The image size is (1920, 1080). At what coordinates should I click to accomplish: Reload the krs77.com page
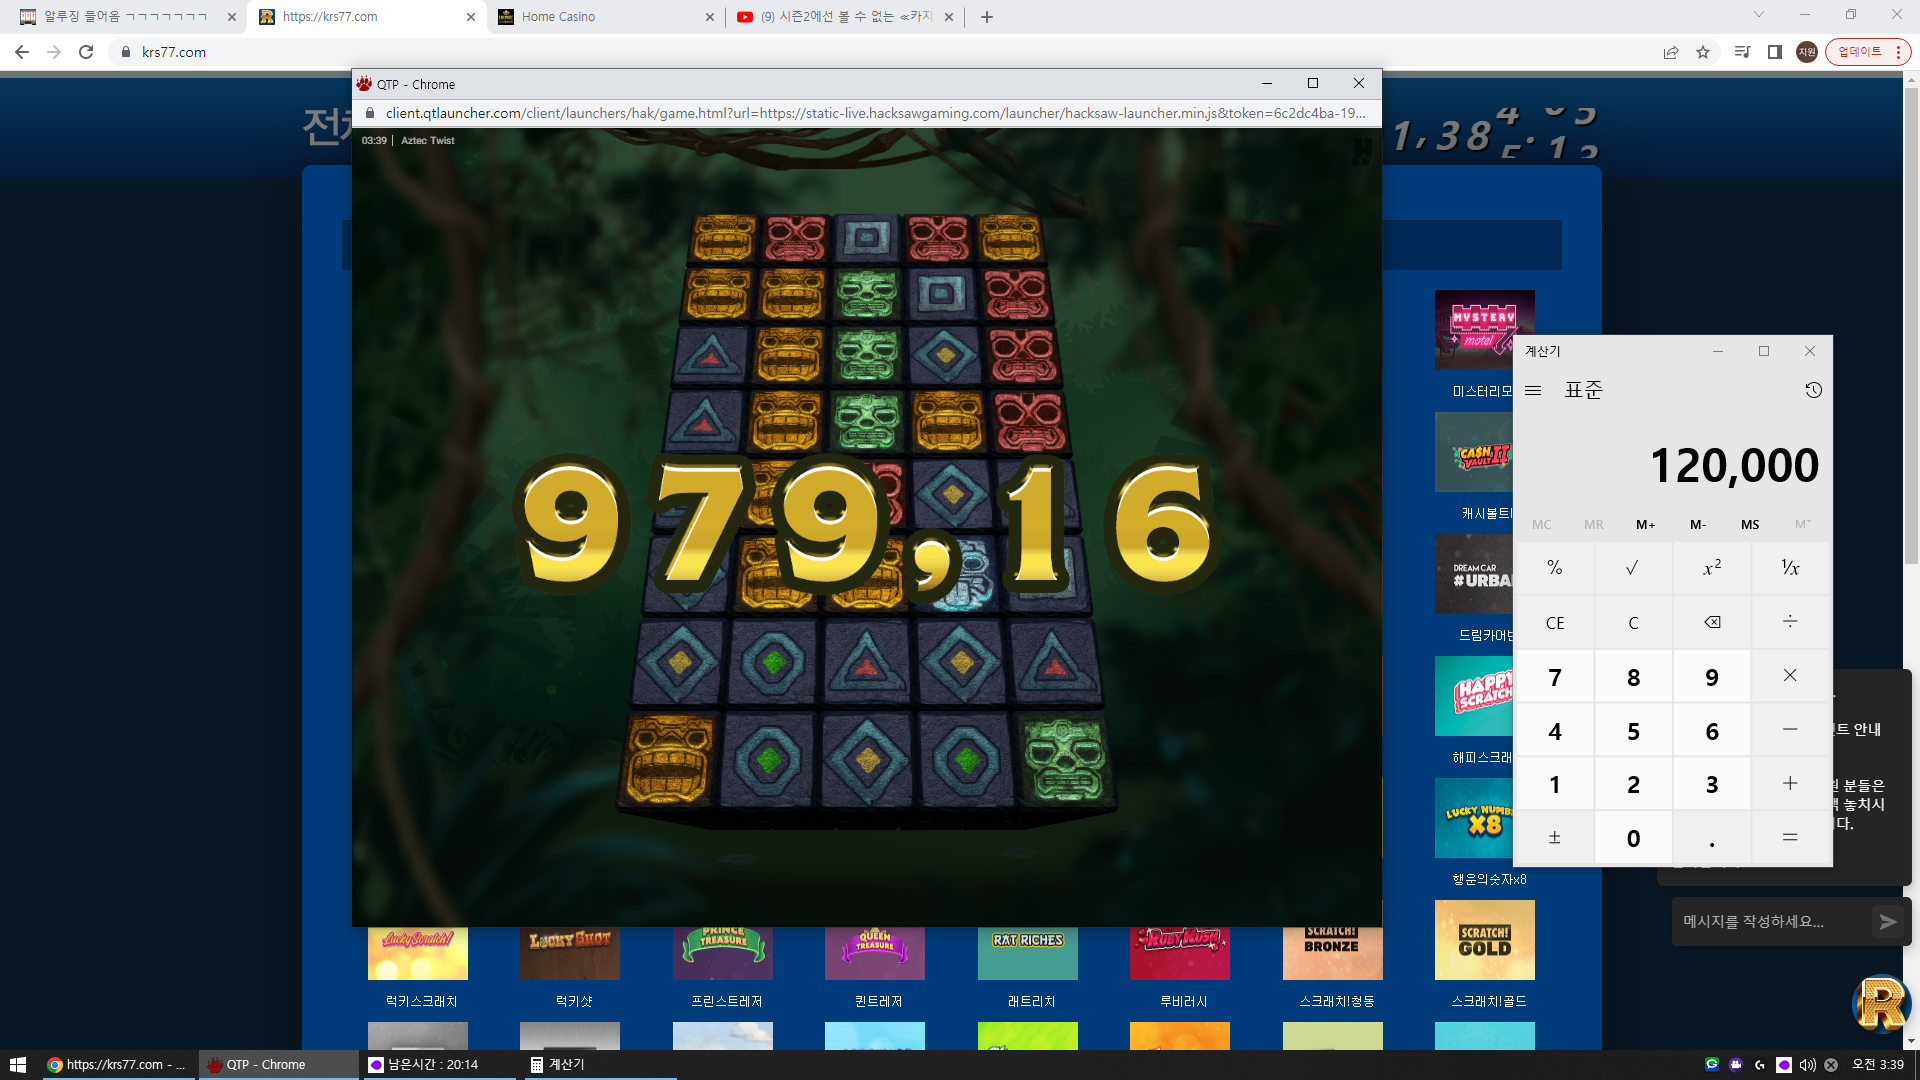86,52
